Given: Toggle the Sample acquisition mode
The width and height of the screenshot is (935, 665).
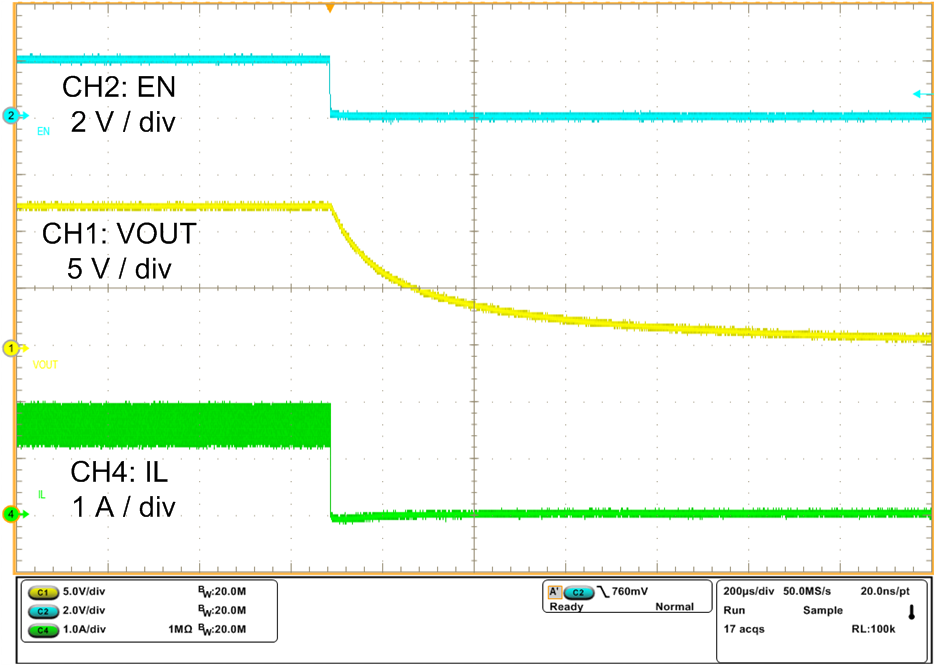Looking at the screenshot, I should (x=825, y=610).
